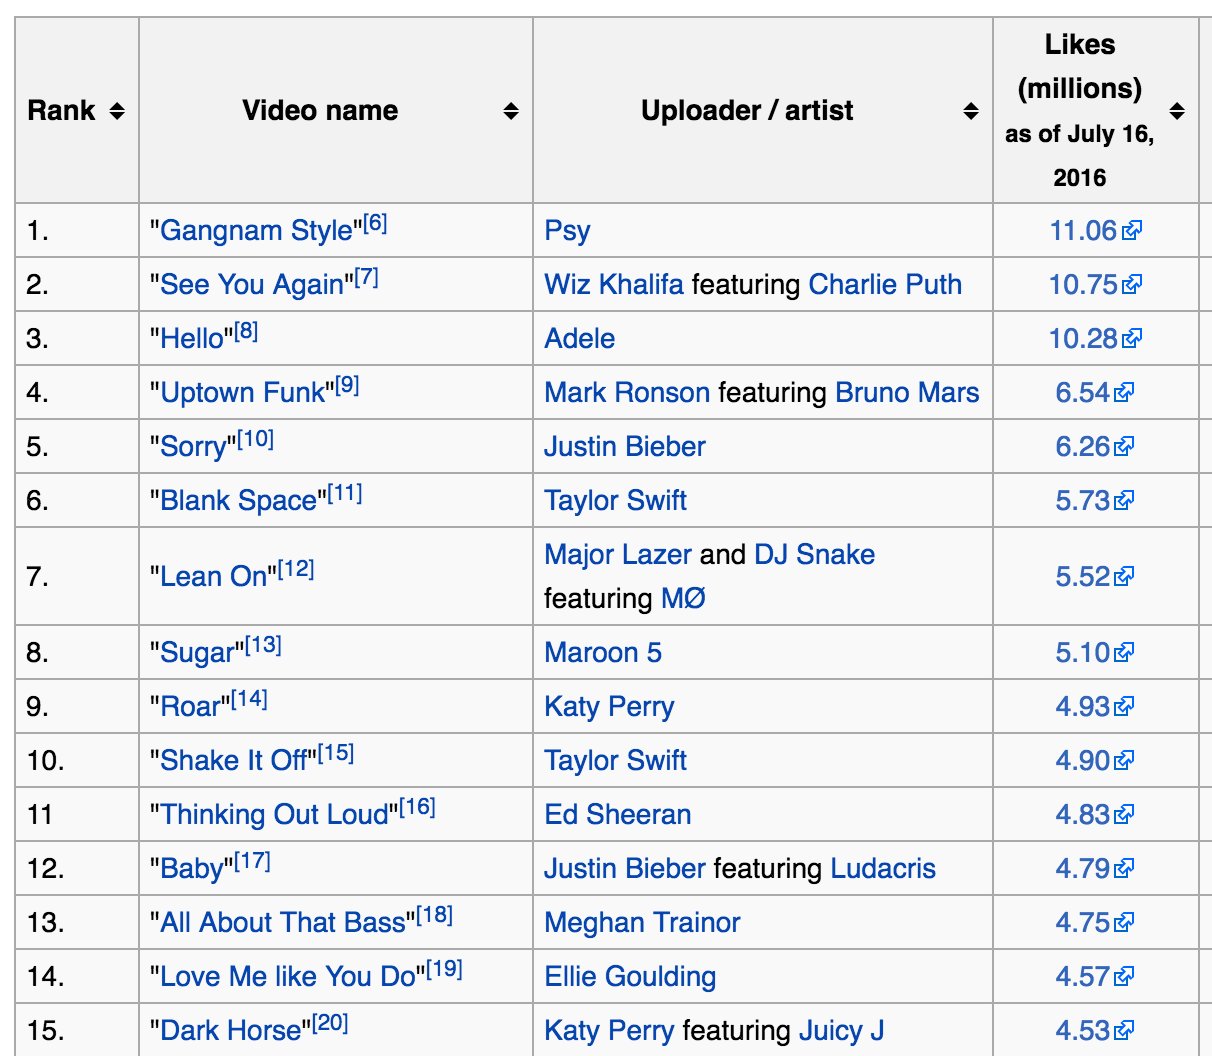This screenshot has height=1056, width=1212.
Task: Open the Ellie Goulding artist link
Action: point(630,977)
